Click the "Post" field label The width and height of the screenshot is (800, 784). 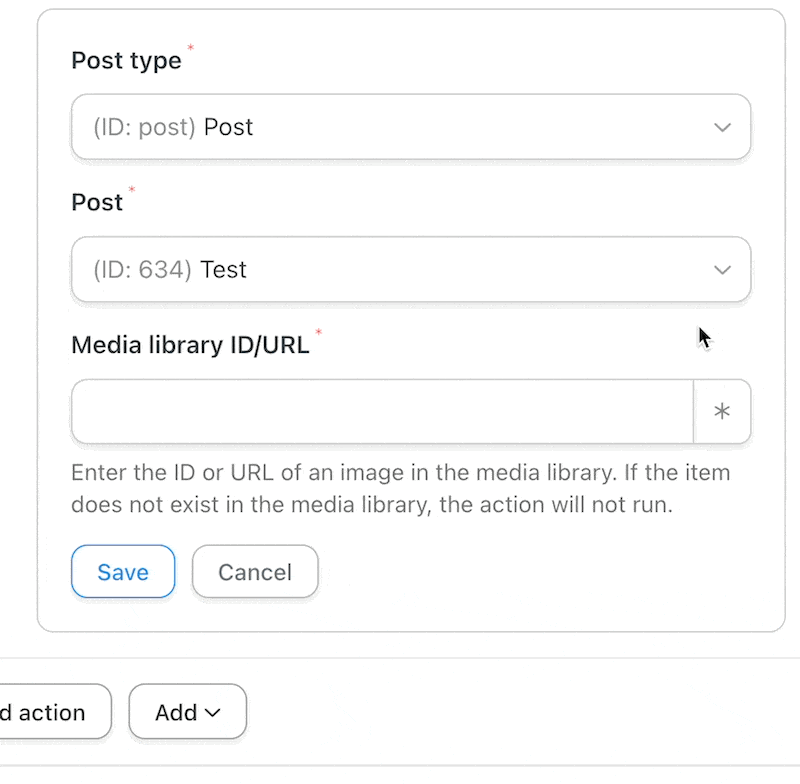click(x=97, y=203)
